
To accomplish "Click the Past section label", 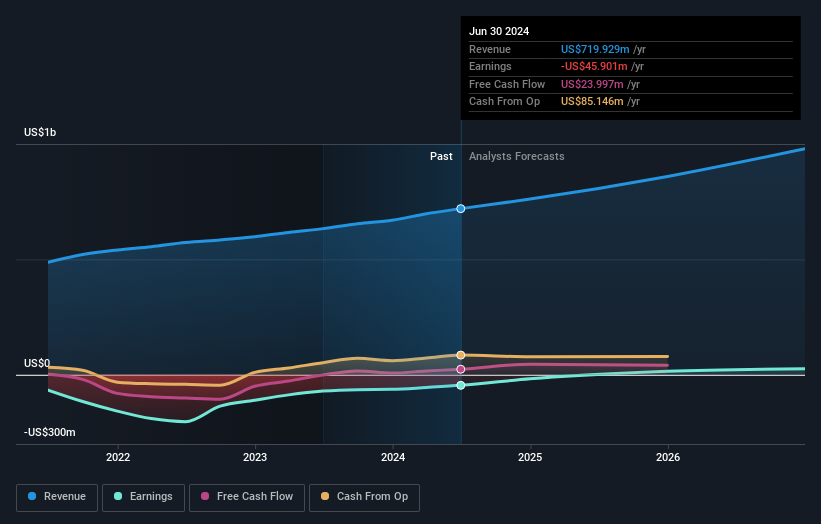I will click(441, 157).
